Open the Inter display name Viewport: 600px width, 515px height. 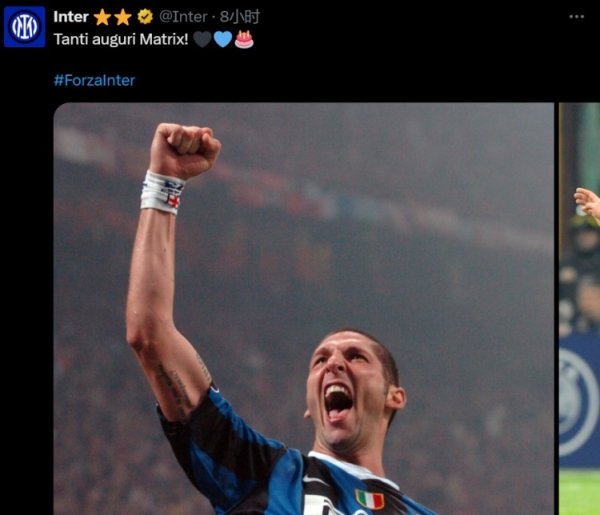coord(71,17)
